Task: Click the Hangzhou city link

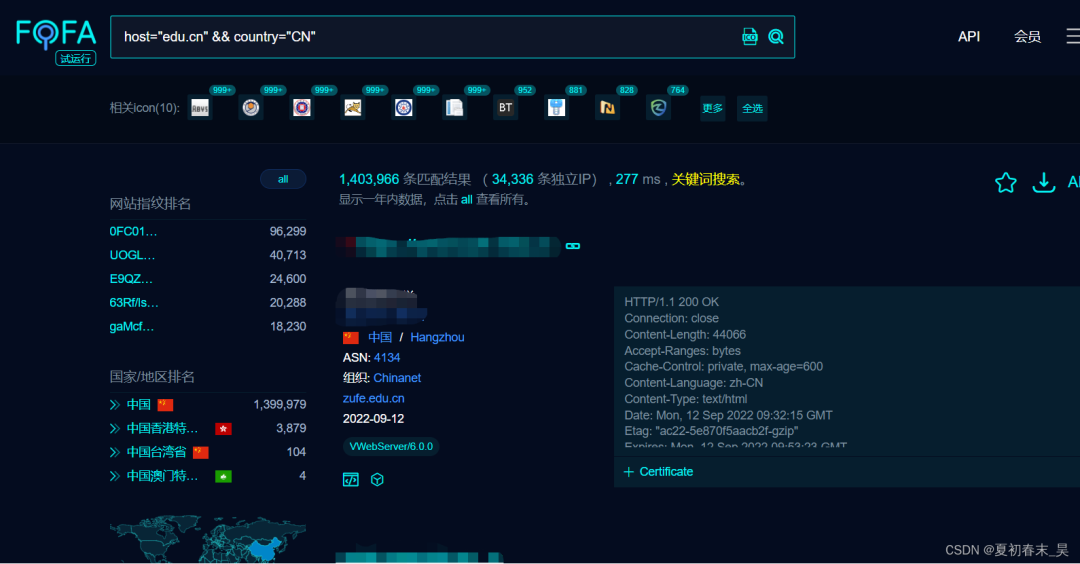Action: coord(437,337)
